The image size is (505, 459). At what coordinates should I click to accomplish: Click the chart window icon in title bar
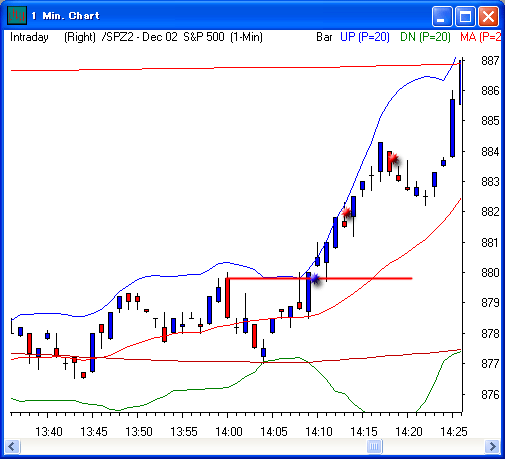click(17, 15)
